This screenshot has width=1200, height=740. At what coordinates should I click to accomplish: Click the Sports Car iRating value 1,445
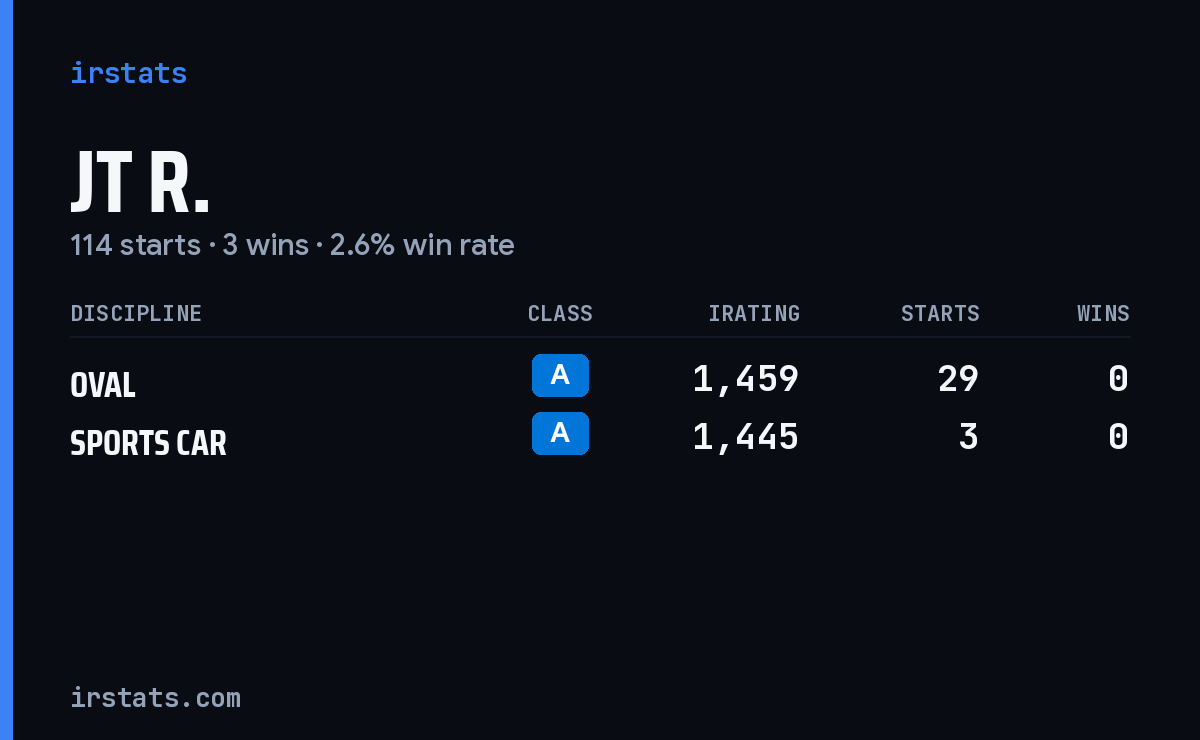(x=746, y=437)
